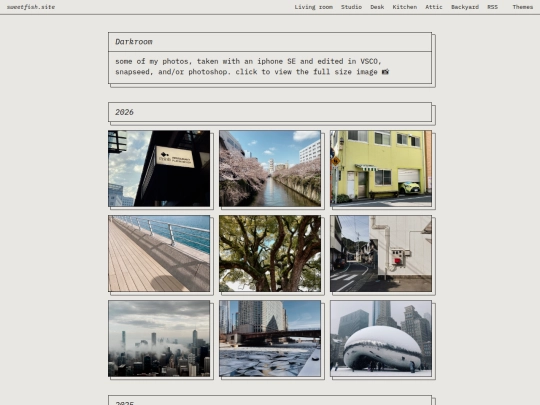Open the sweetfish.site home link
This screenshot has width=540, height=405.
[x=31, y=7]
